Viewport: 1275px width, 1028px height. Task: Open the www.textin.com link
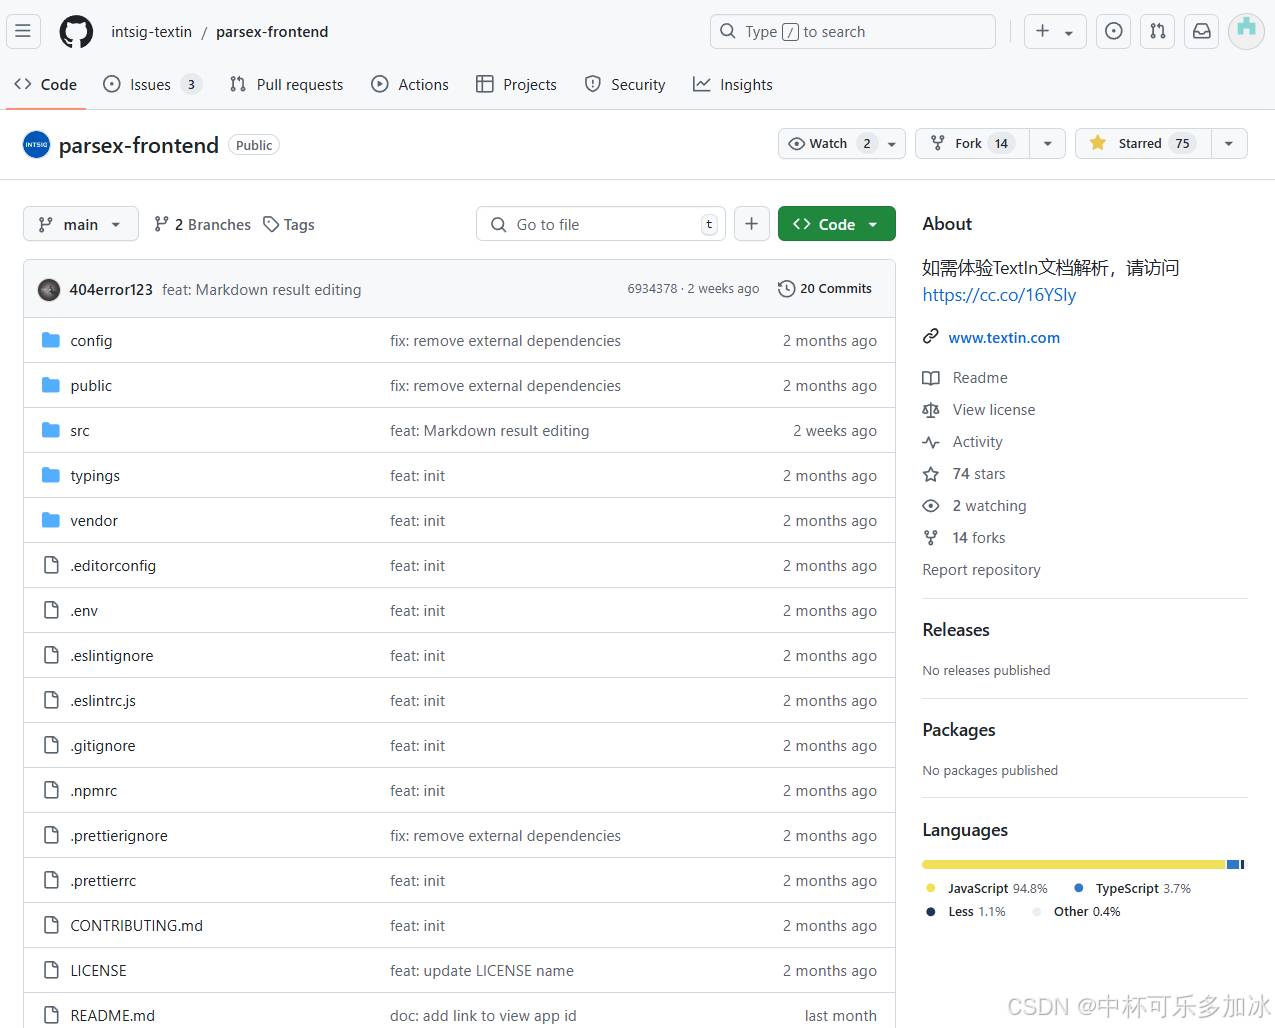(1004, 338)
